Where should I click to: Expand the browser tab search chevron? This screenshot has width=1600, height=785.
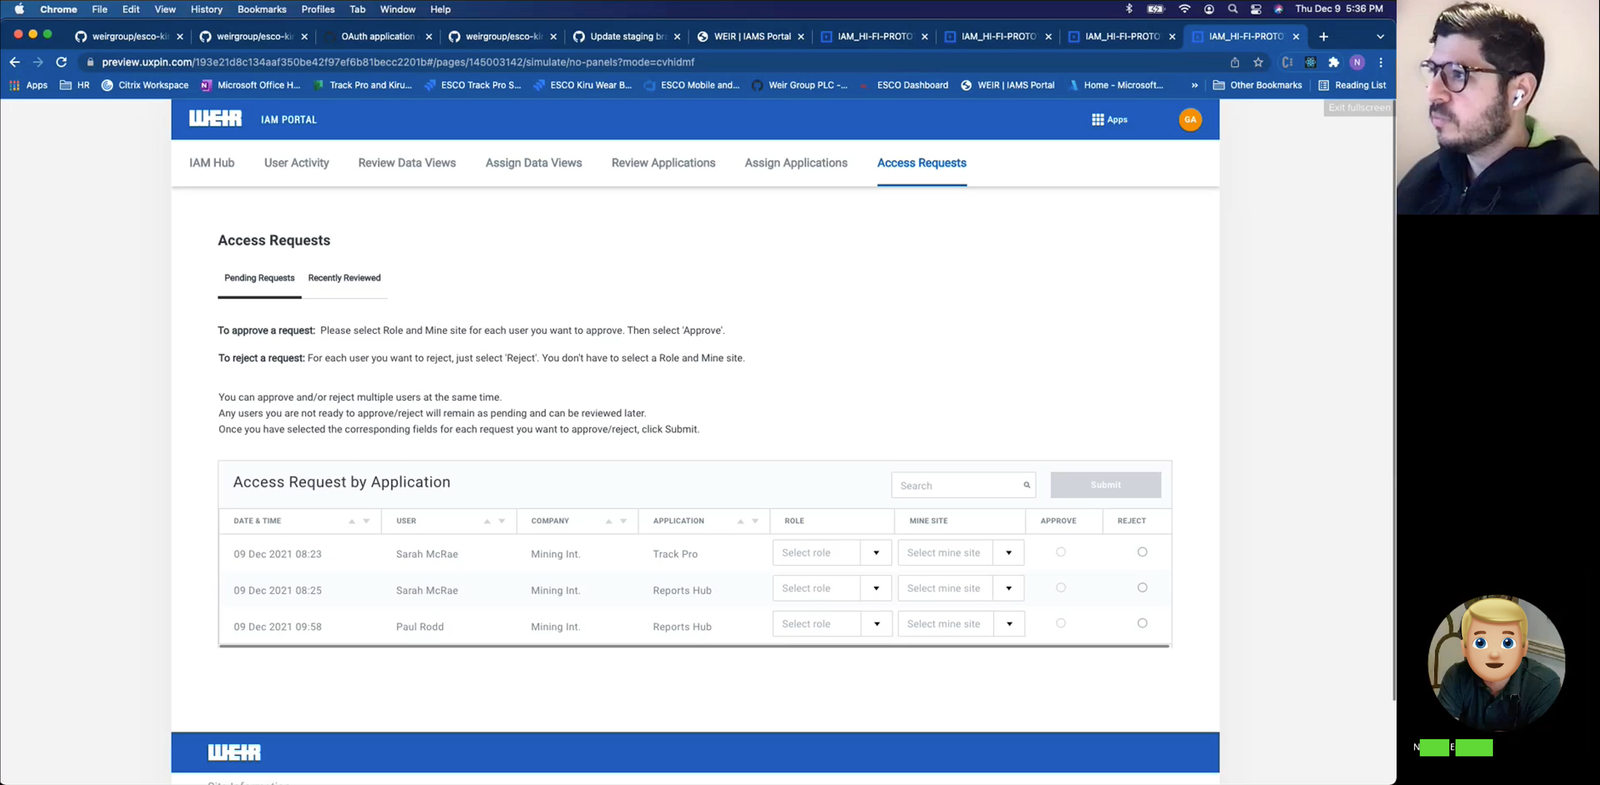(1380, 37)
